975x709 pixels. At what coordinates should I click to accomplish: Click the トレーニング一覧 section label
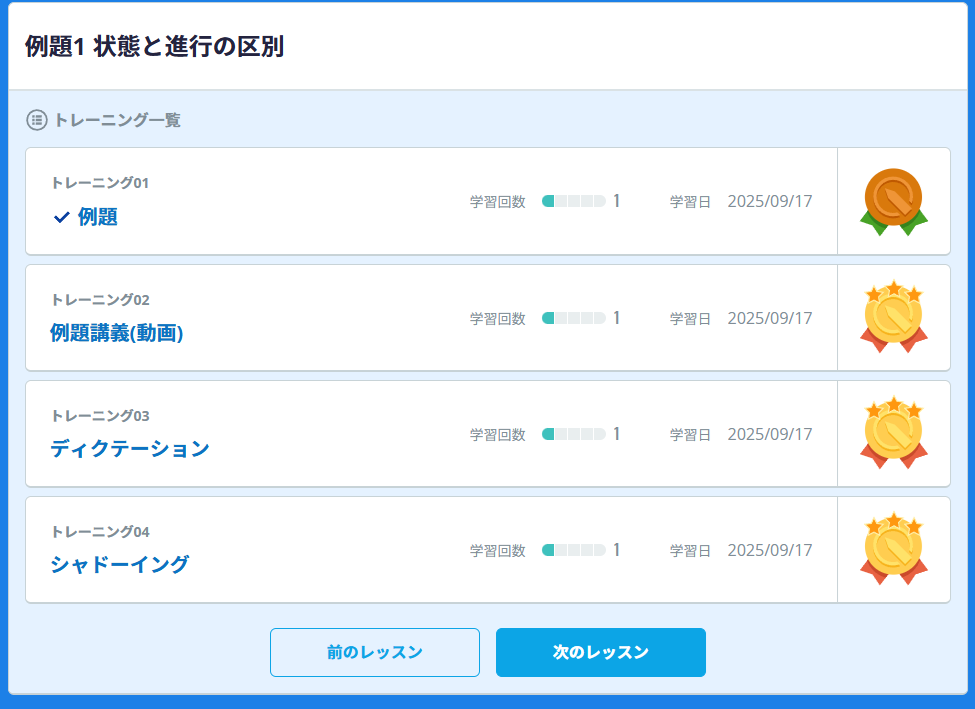click(x=117, y=120)
